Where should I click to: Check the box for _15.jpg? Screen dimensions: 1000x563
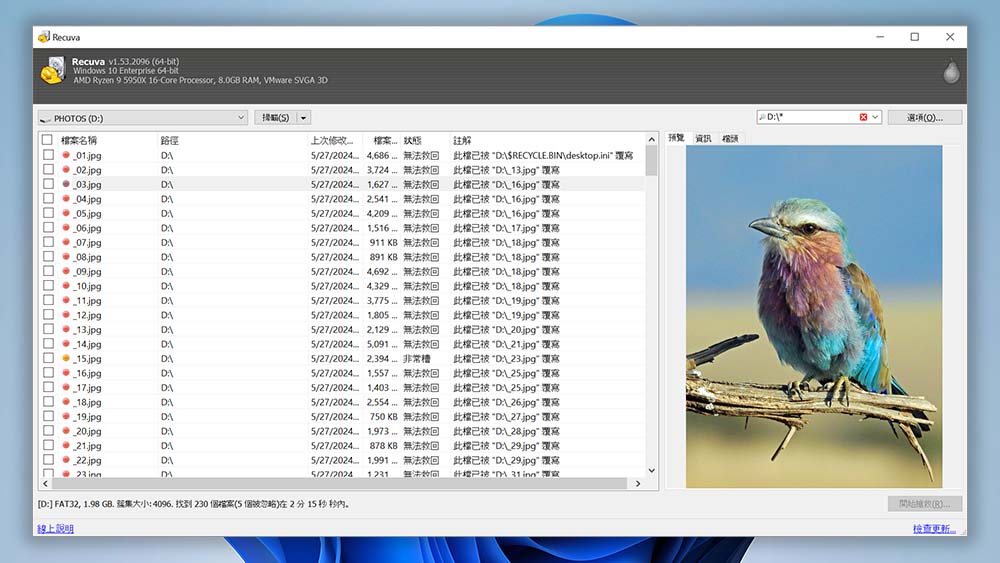coord(48,358)
